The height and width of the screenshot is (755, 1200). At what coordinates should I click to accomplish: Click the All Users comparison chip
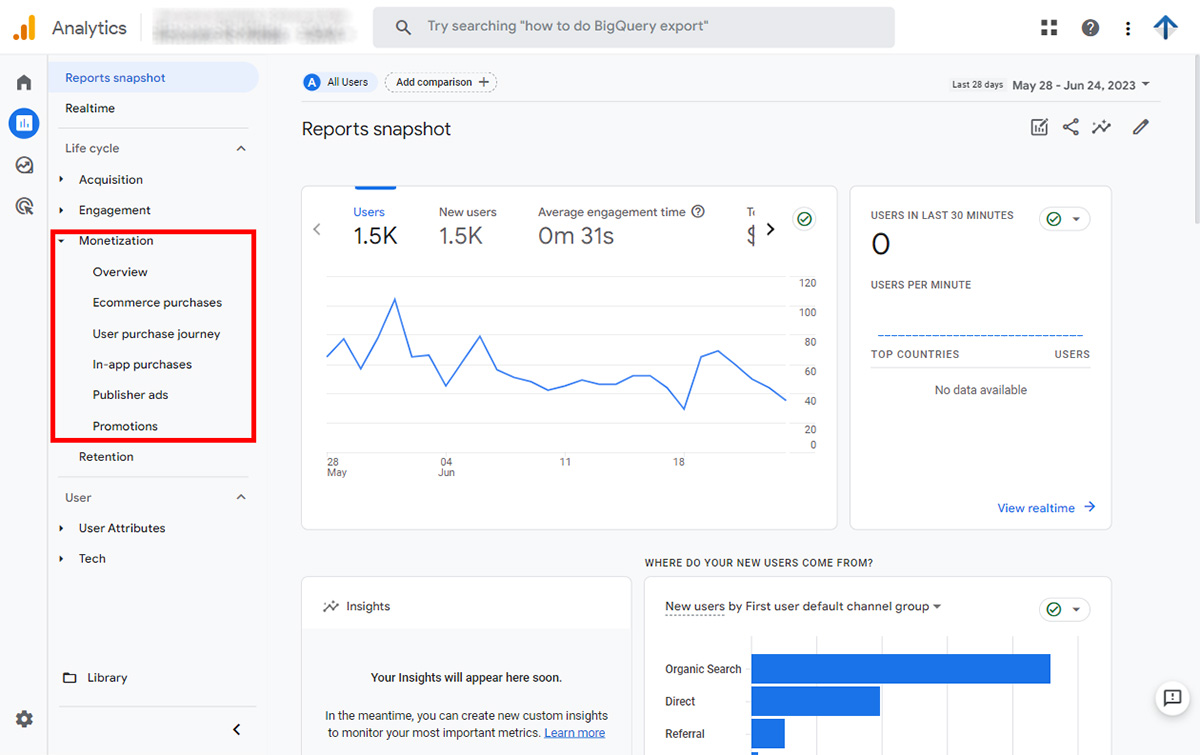point(339,82)
